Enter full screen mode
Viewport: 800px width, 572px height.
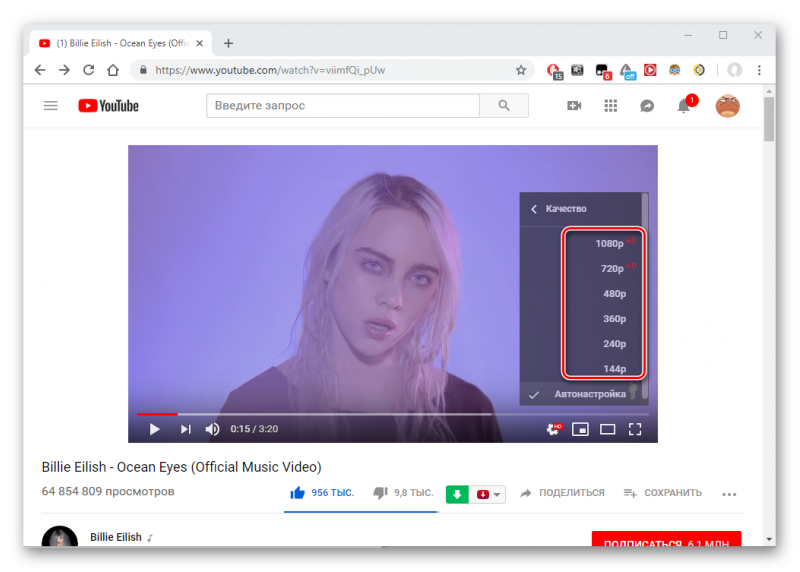(635, 429)
